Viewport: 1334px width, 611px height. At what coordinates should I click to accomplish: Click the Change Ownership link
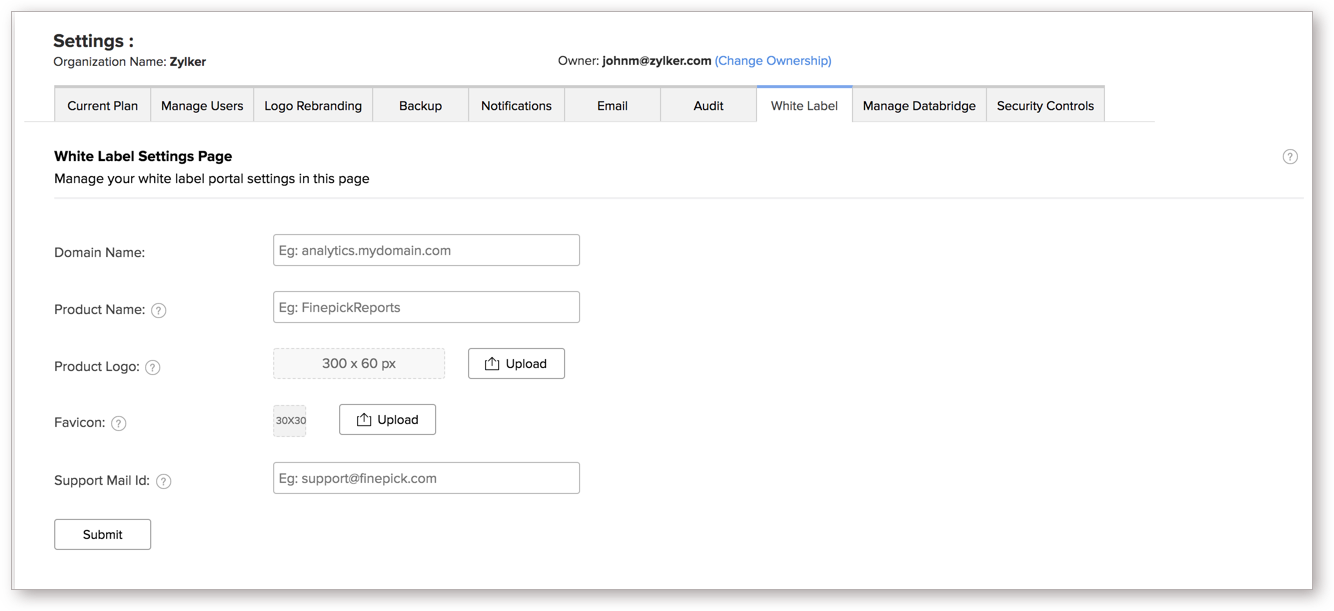point(773,61)
